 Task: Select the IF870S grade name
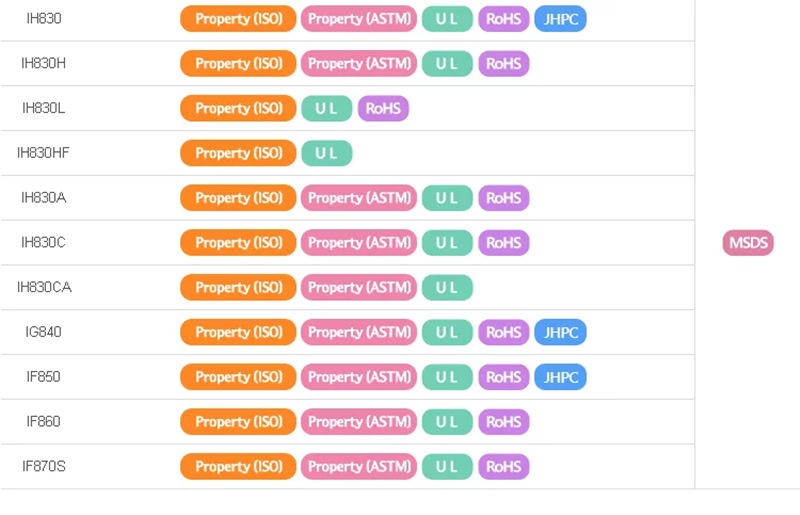coord(44,467)
